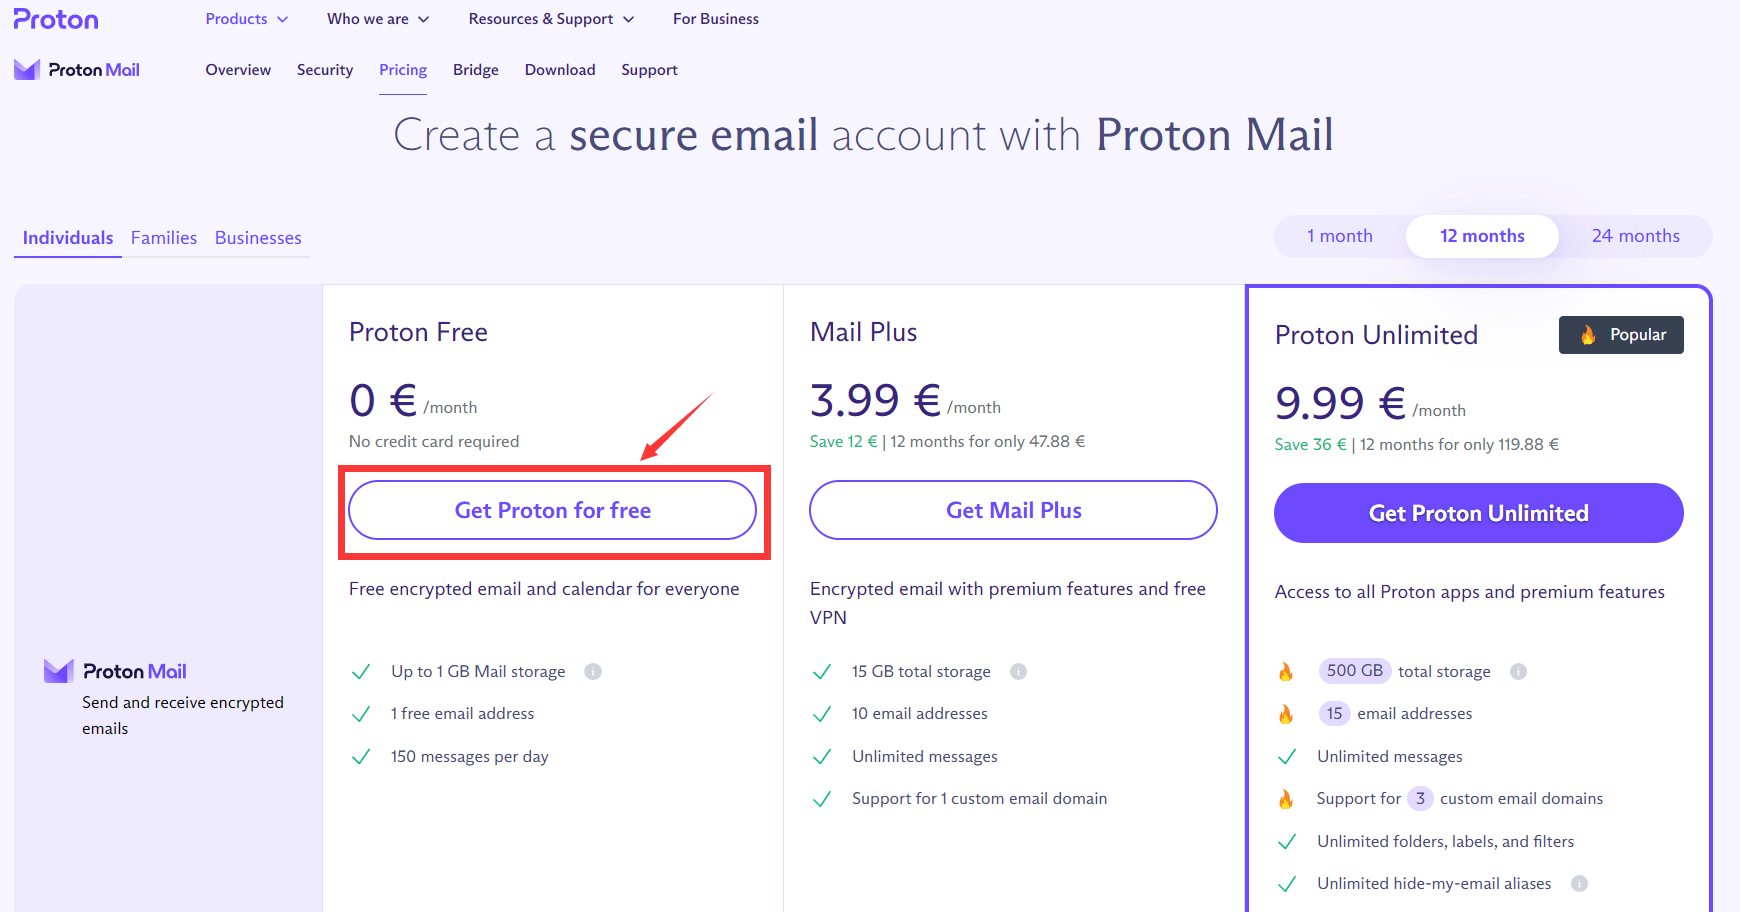Click the Popular flame badge
The image size is (1740, 912).
click(x=1620, y=335)
